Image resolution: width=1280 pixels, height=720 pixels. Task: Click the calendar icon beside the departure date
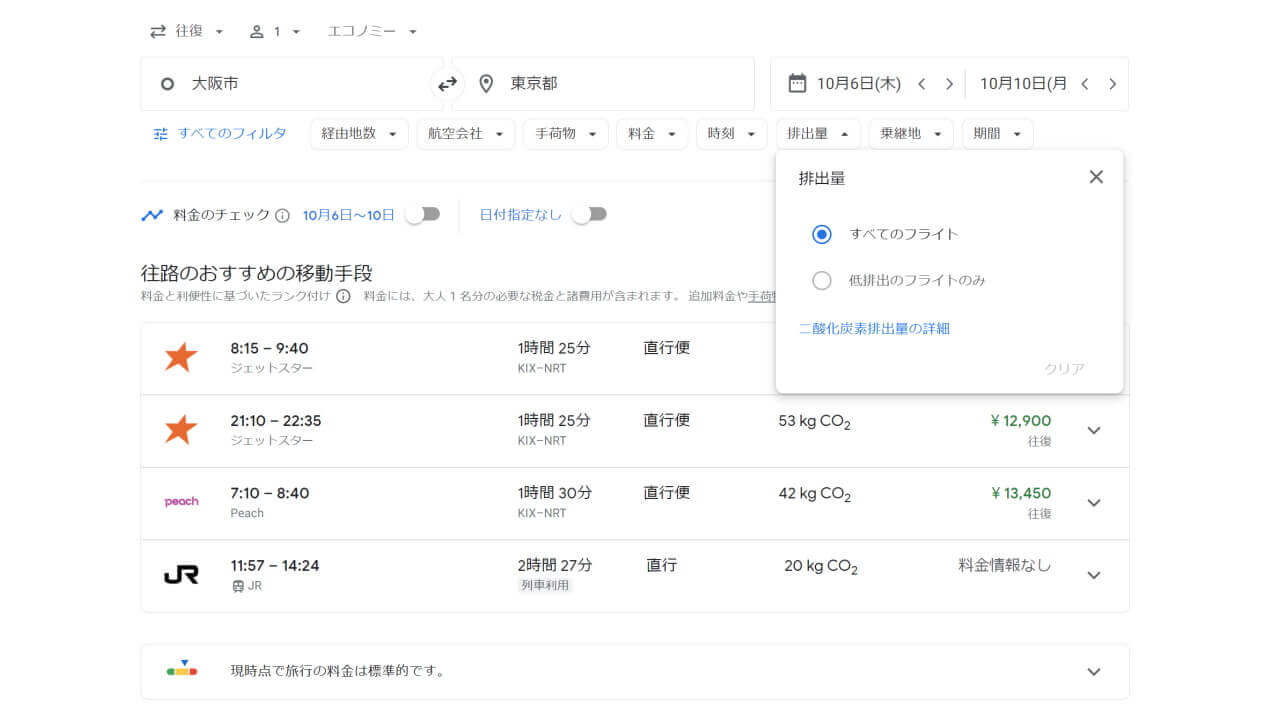795,84
